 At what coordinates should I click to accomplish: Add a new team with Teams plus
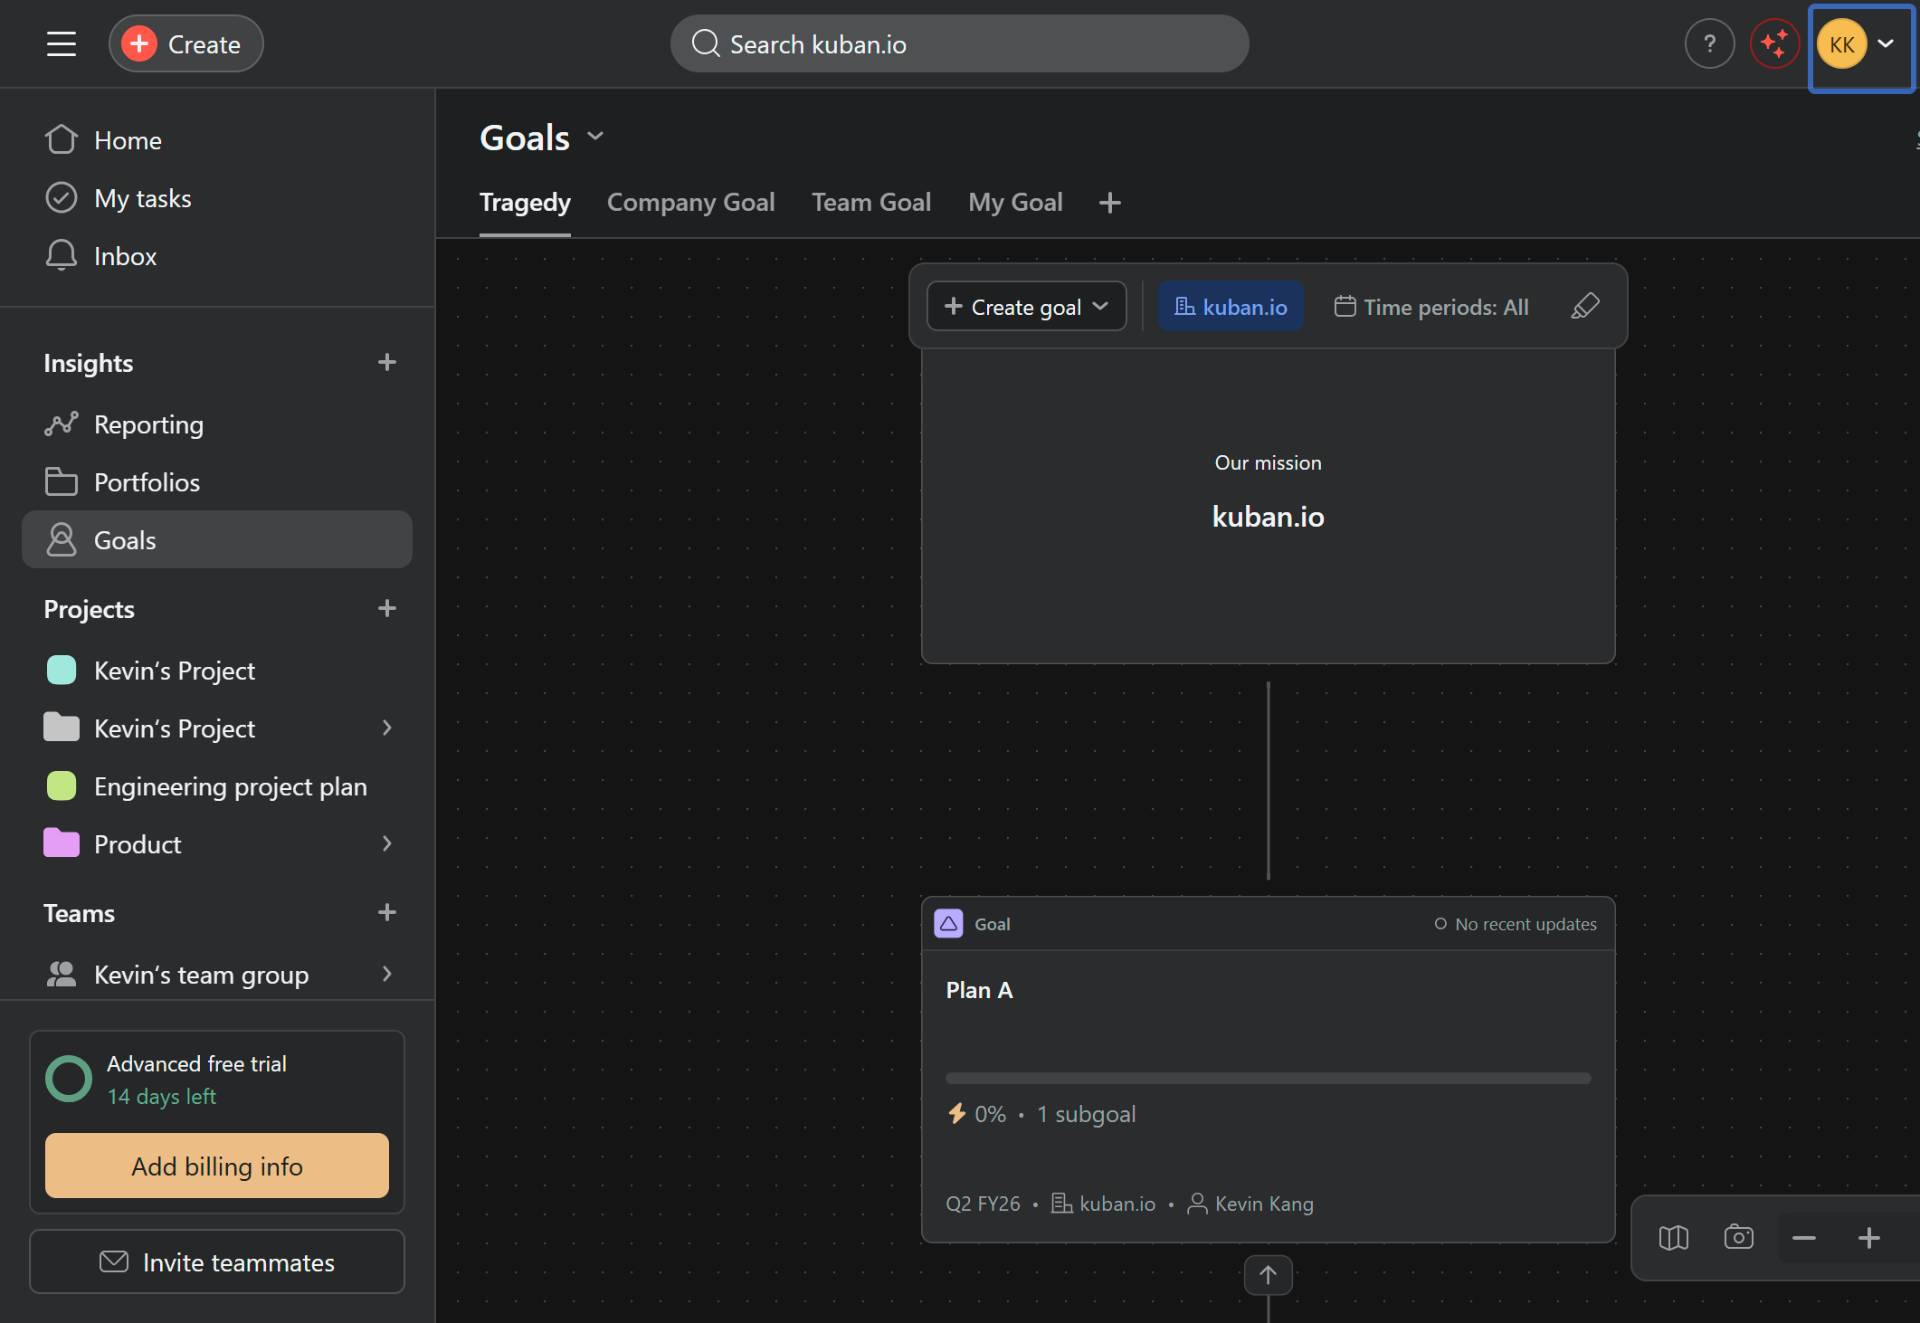pos(387,912)
